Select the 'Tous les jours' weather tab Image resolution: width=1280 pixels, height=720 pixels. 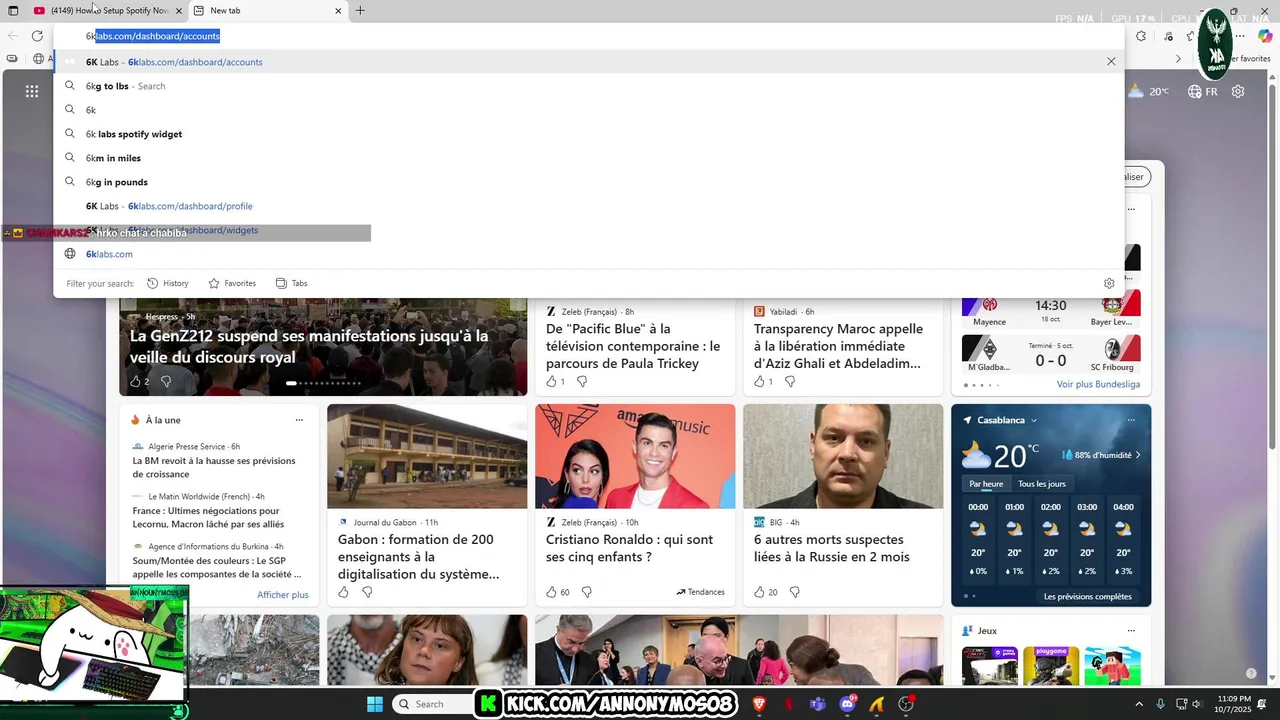(1042, 484)
